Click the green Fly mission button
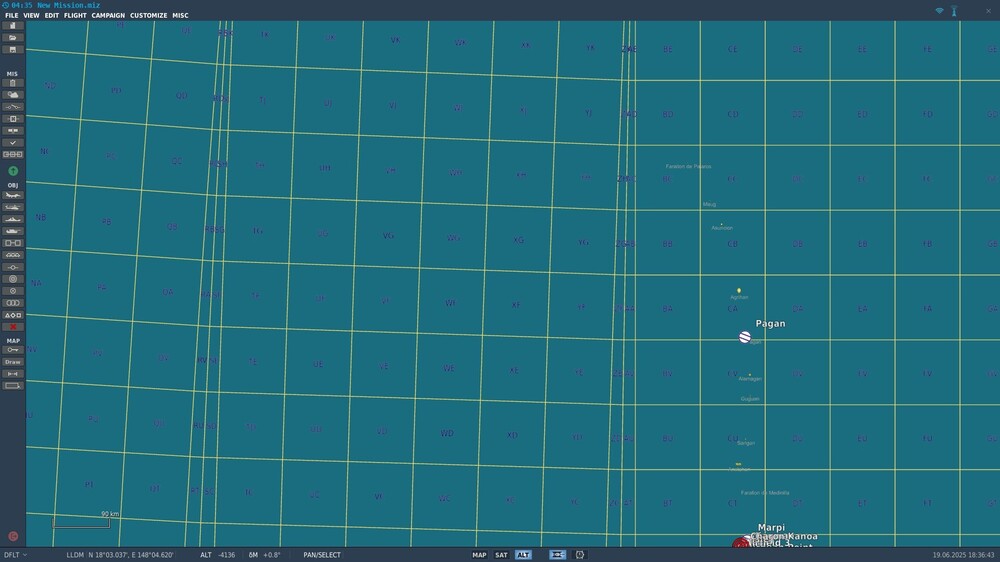Screen dimensions: 1000x562 tap(13, 171)
